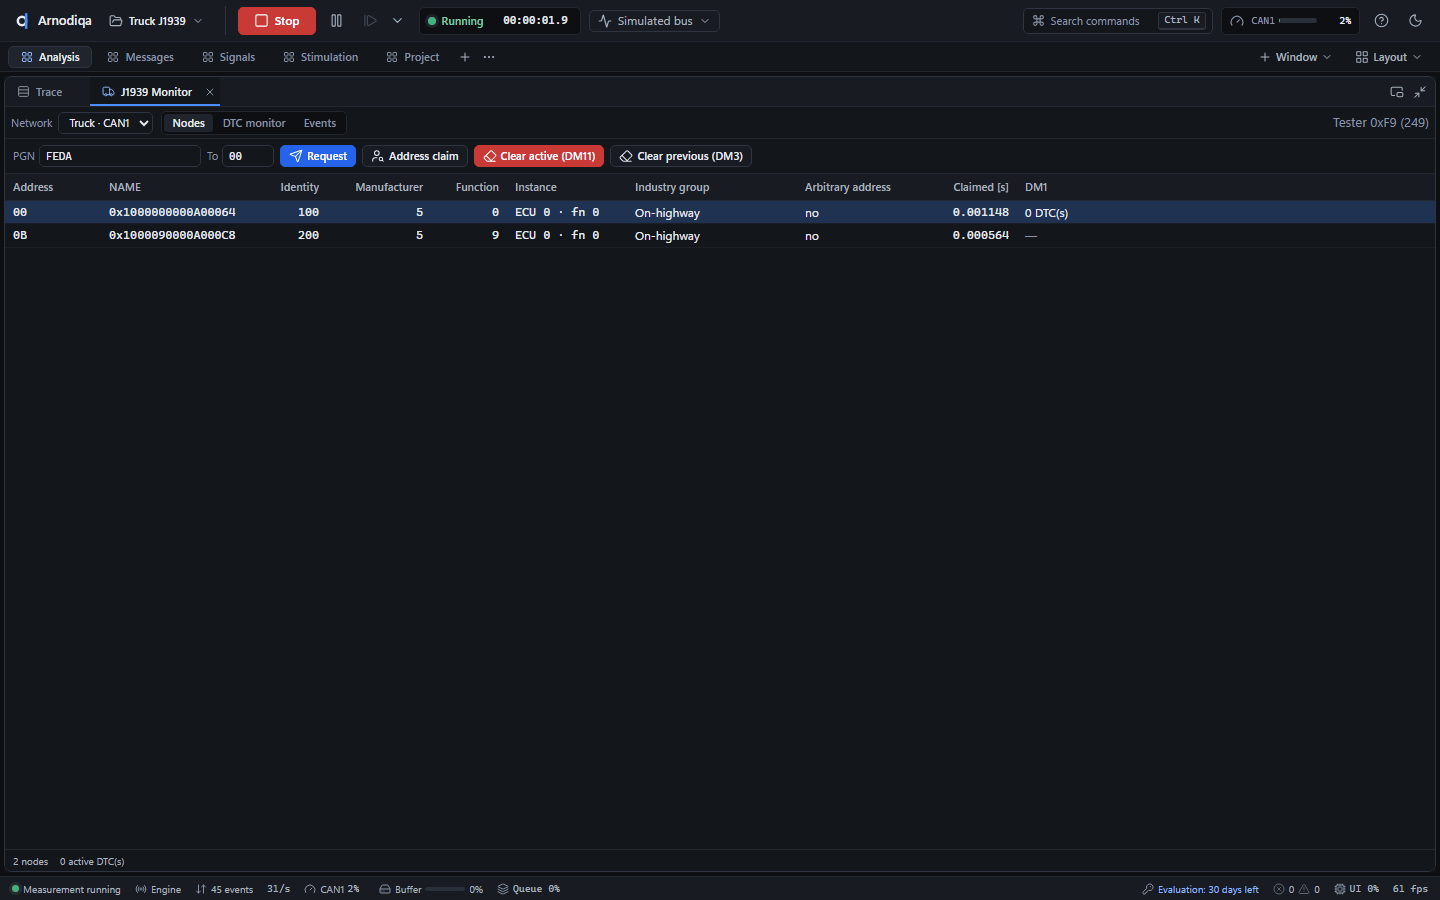Open the Search commands box

(x=1118, y=21)
